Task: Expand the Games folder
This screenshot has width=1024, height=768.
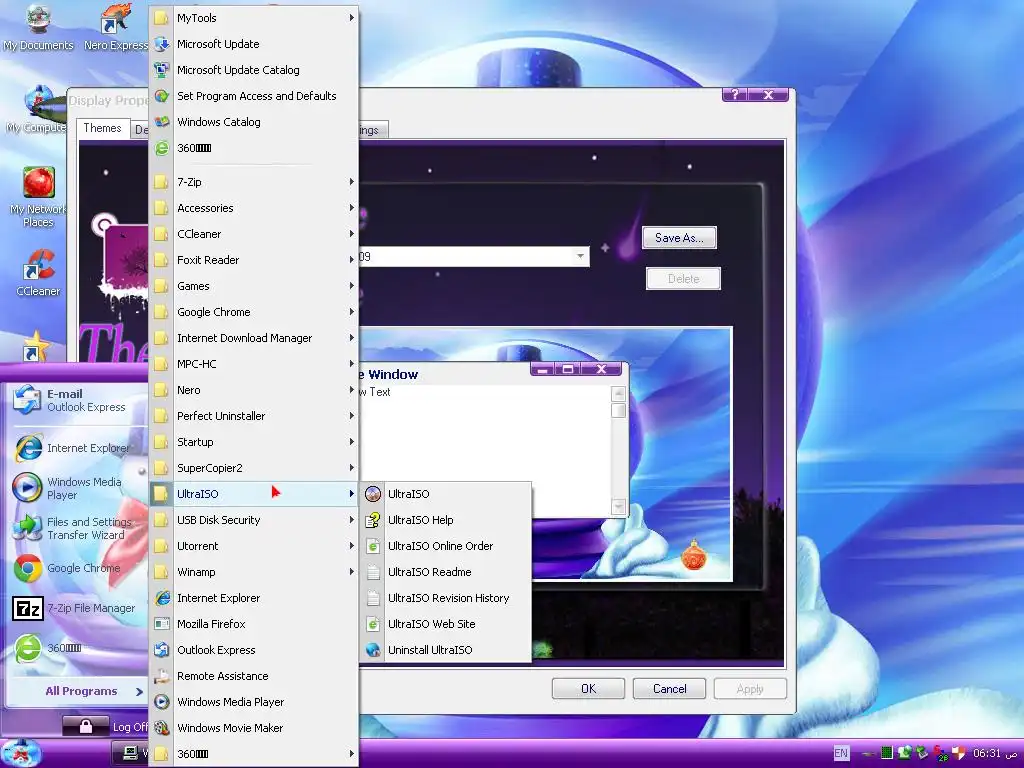Action: pos(254,286)
